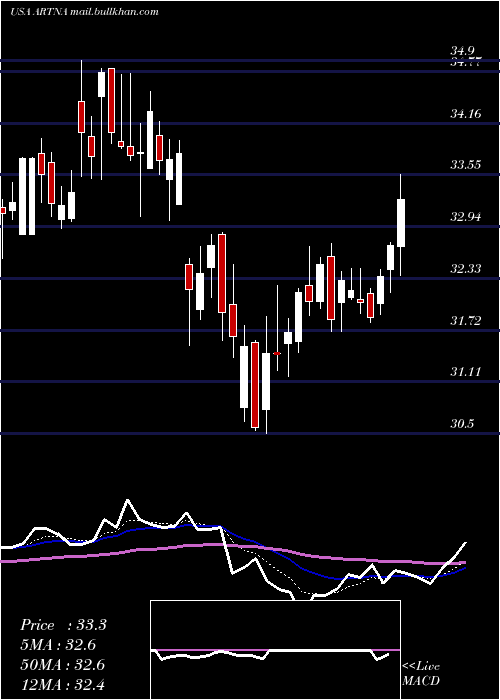The height and width of the screenshot is (700, 500).
Task: Click the '50MA : 32.6' readout
Action: (63, 665)
